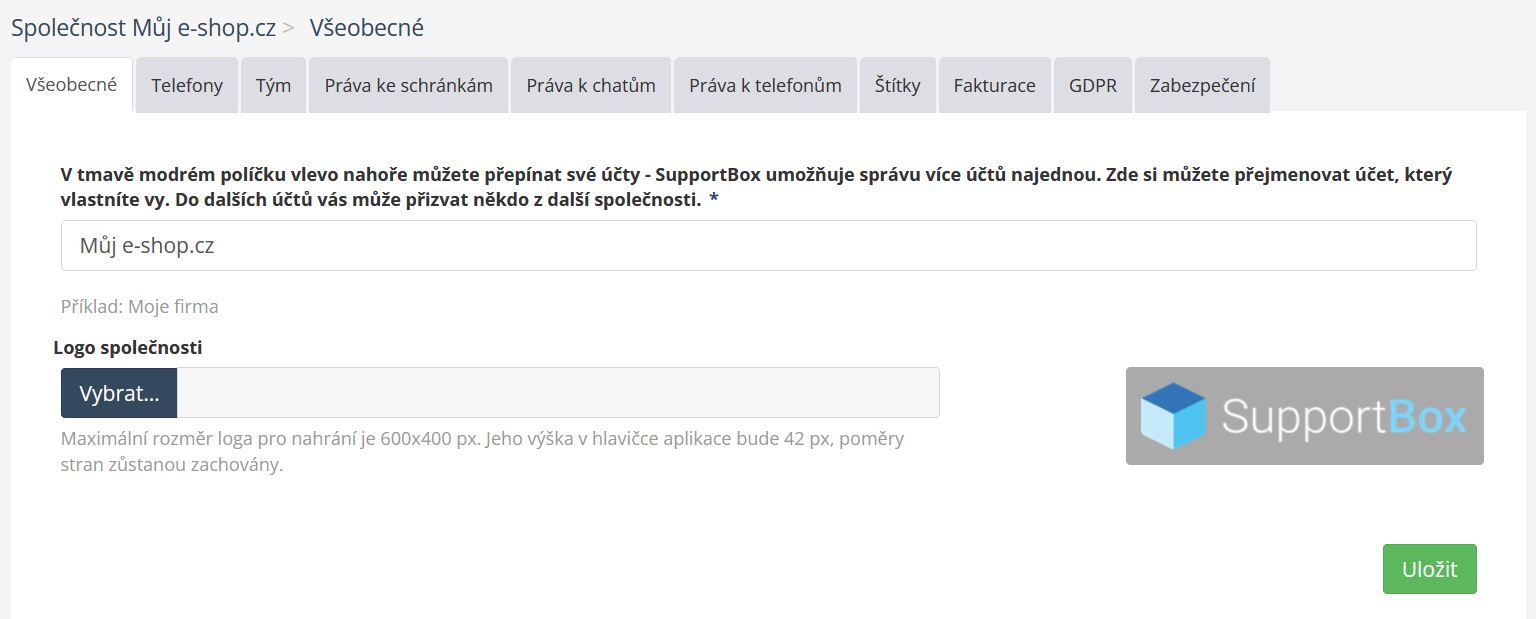This screenshot has height=619, width=1536.
Task: Select the GDPR tab
Action: (x=1092, y=85)
